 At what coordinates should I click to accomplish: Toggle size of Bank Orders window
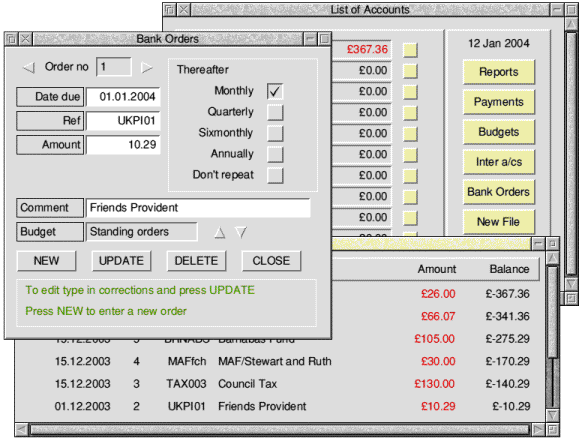point(325,39)
